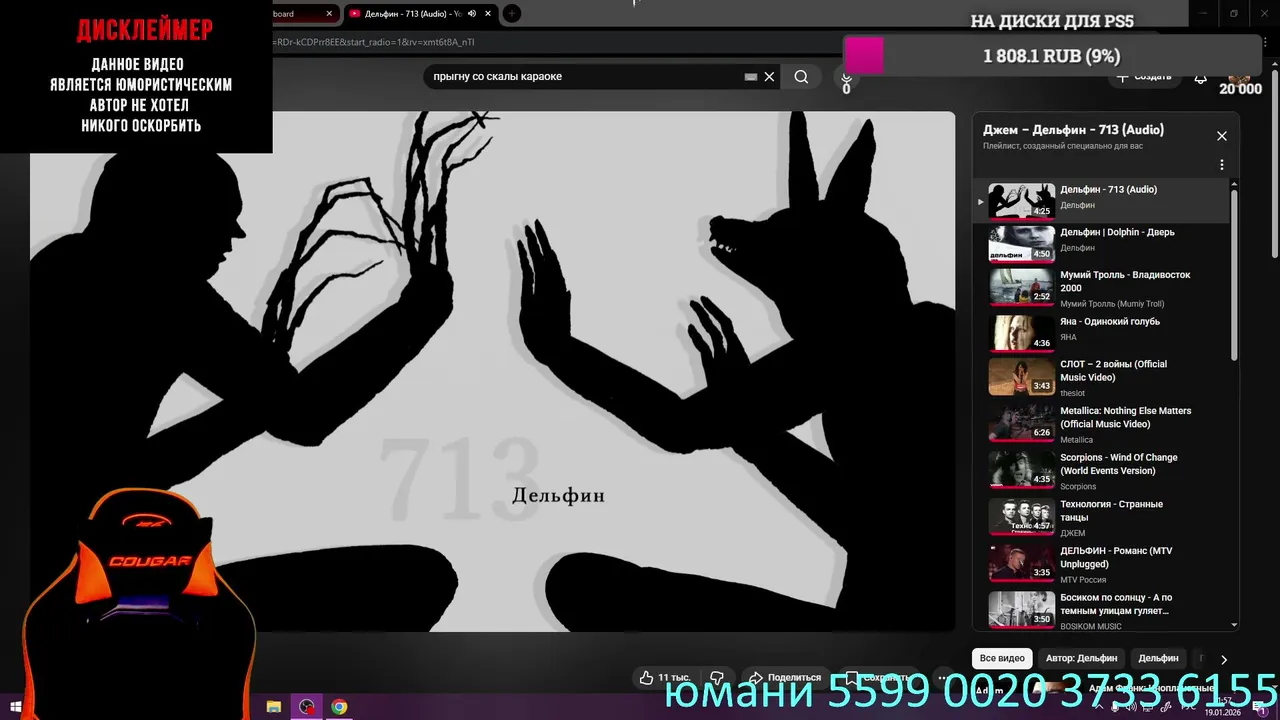Open Яна - Одинокий голубь thumbnail
Image resolution: width=1280 pixels, height=720 pixels.
1021,333
